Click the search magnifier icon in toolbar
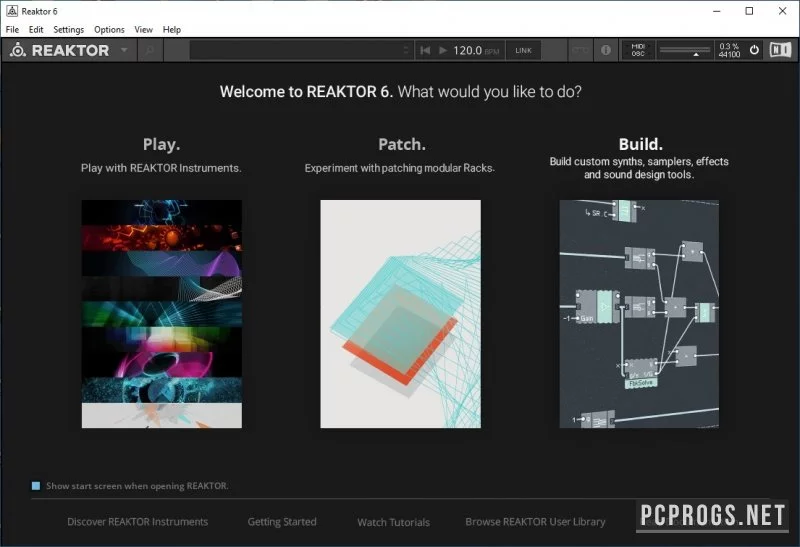Viewport: 800px width, 547px height. point(150,51)
